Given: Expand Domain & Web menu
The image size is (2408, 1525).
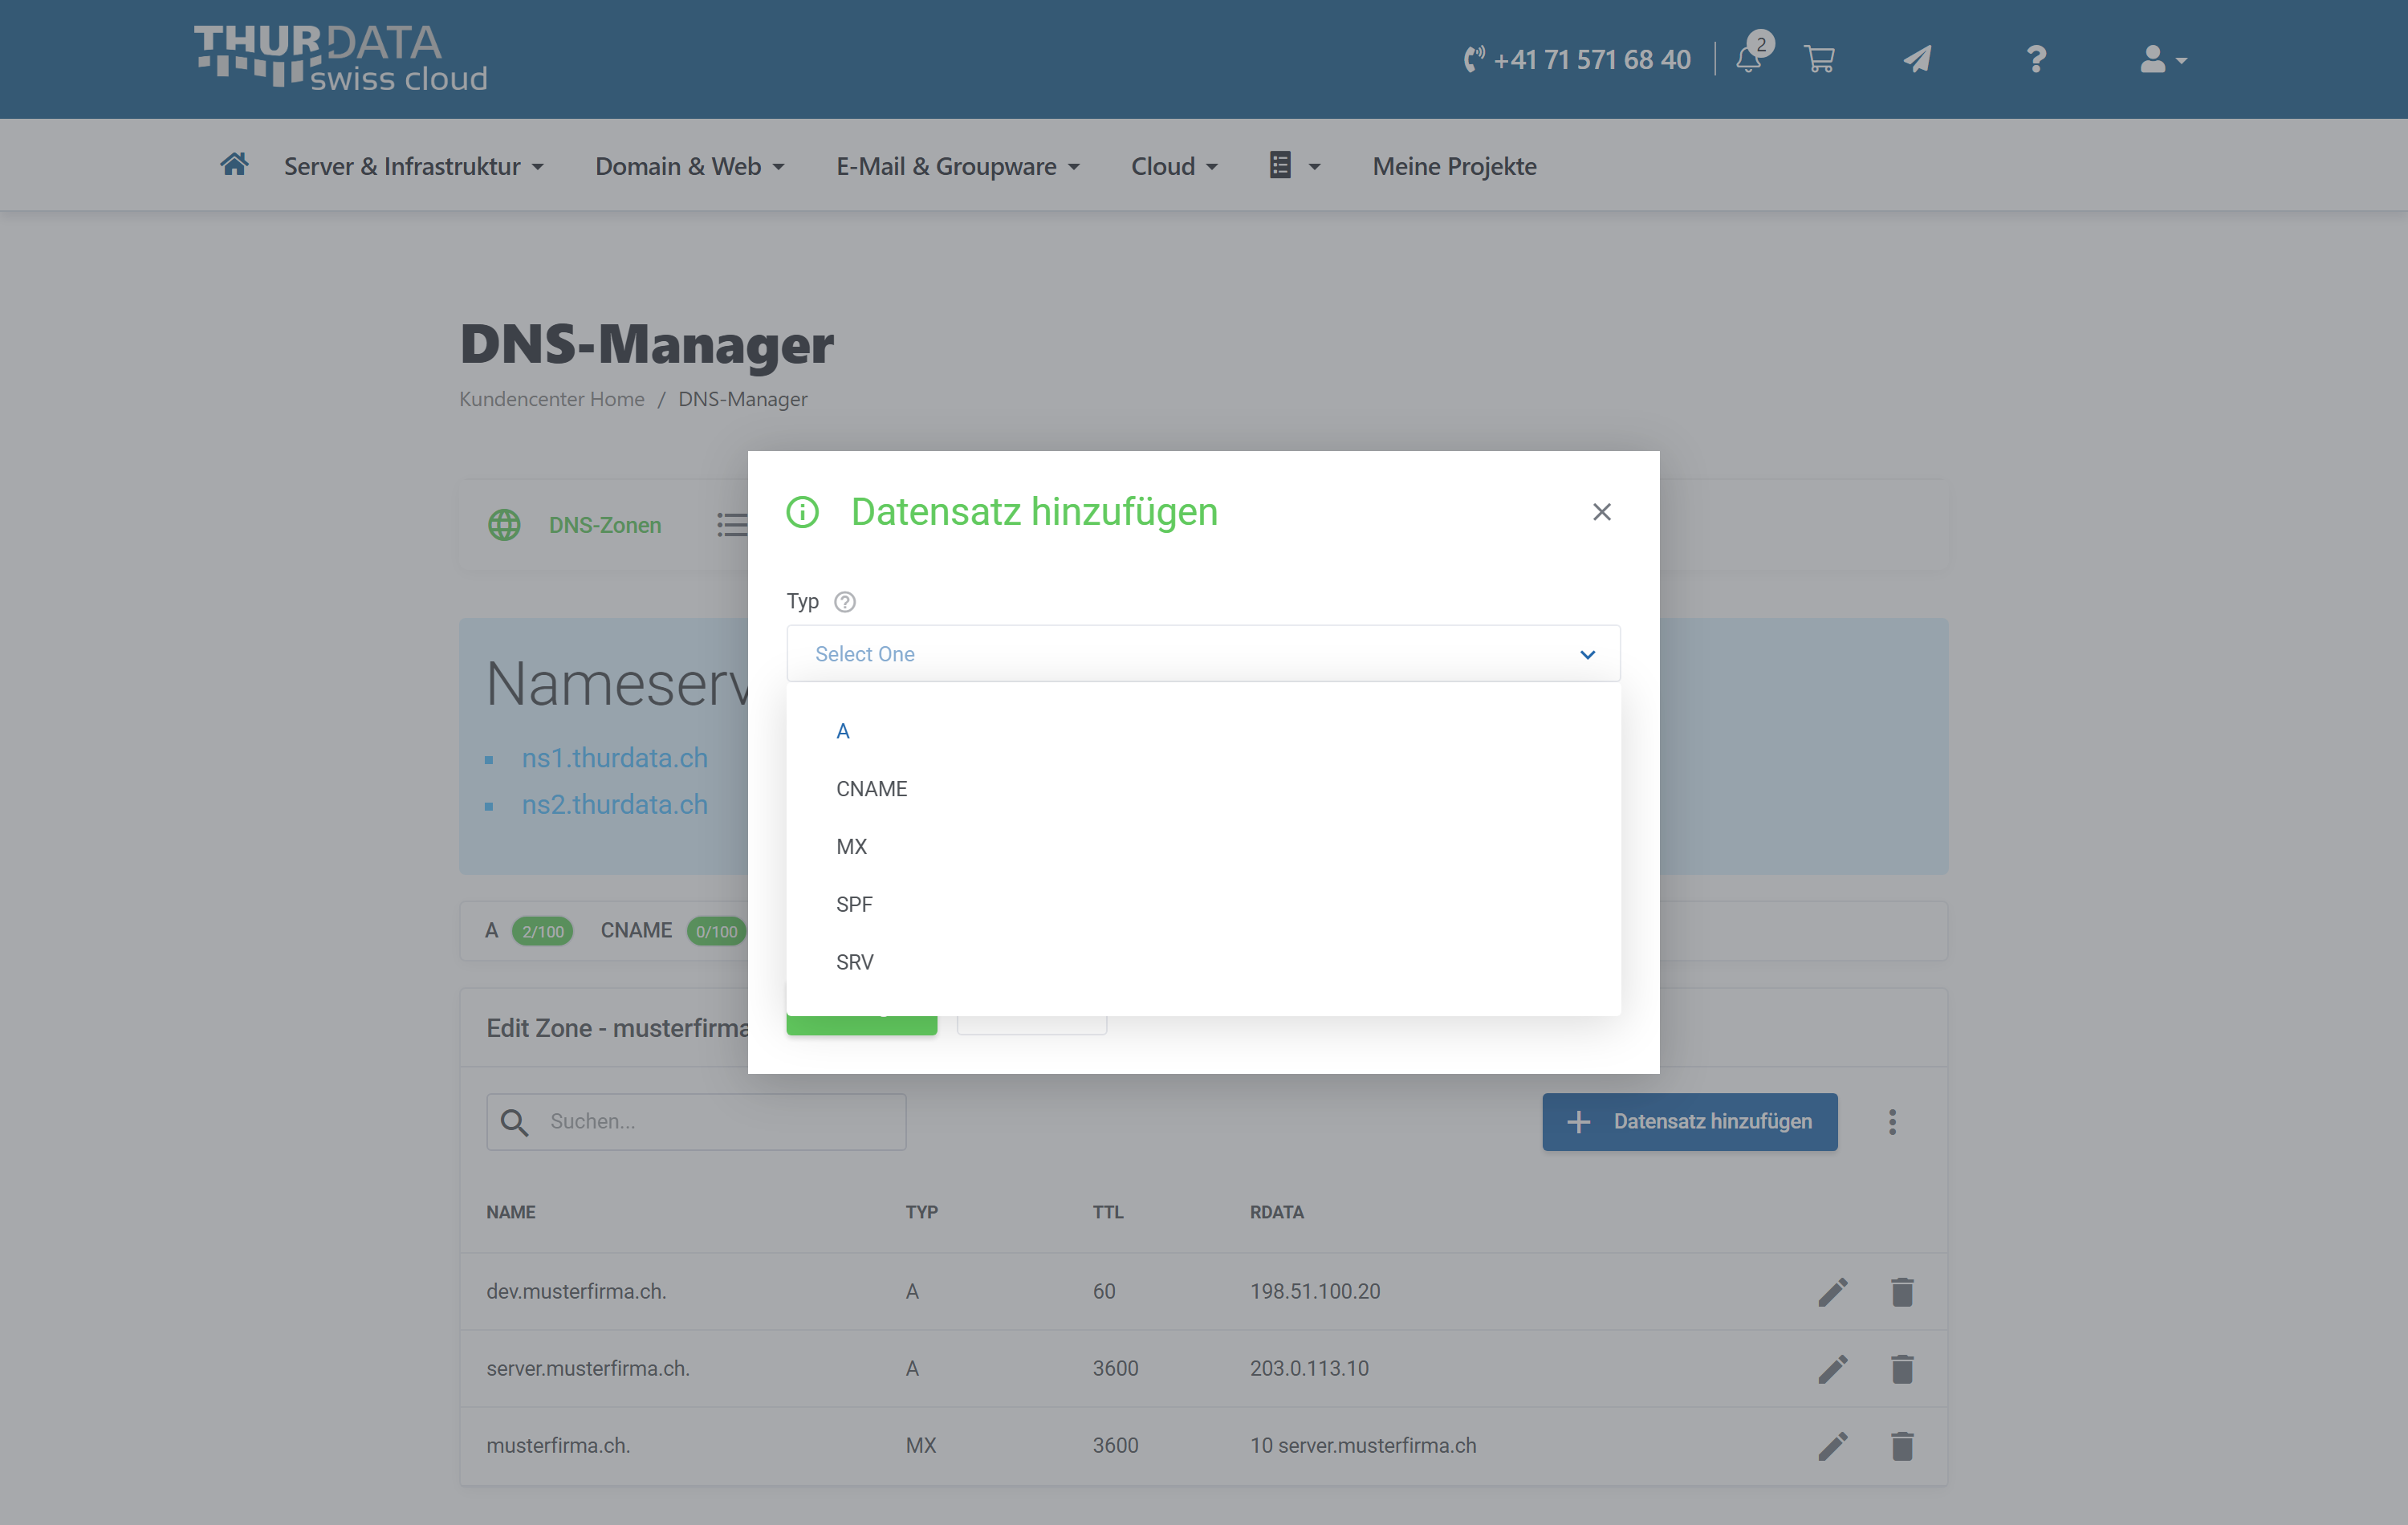Looking at the screenshot, I should [x=690, y=166].
